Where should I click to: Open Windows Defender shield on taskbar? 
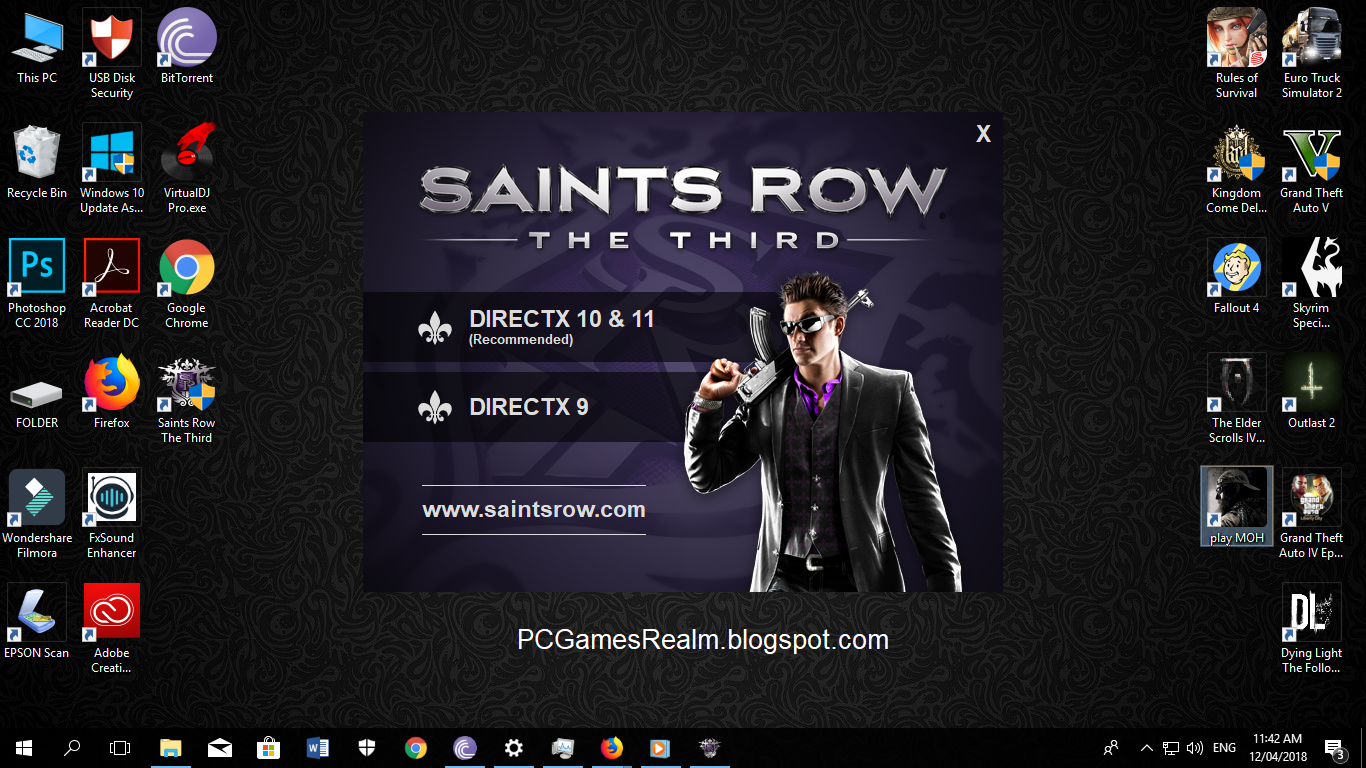point(367,748)
